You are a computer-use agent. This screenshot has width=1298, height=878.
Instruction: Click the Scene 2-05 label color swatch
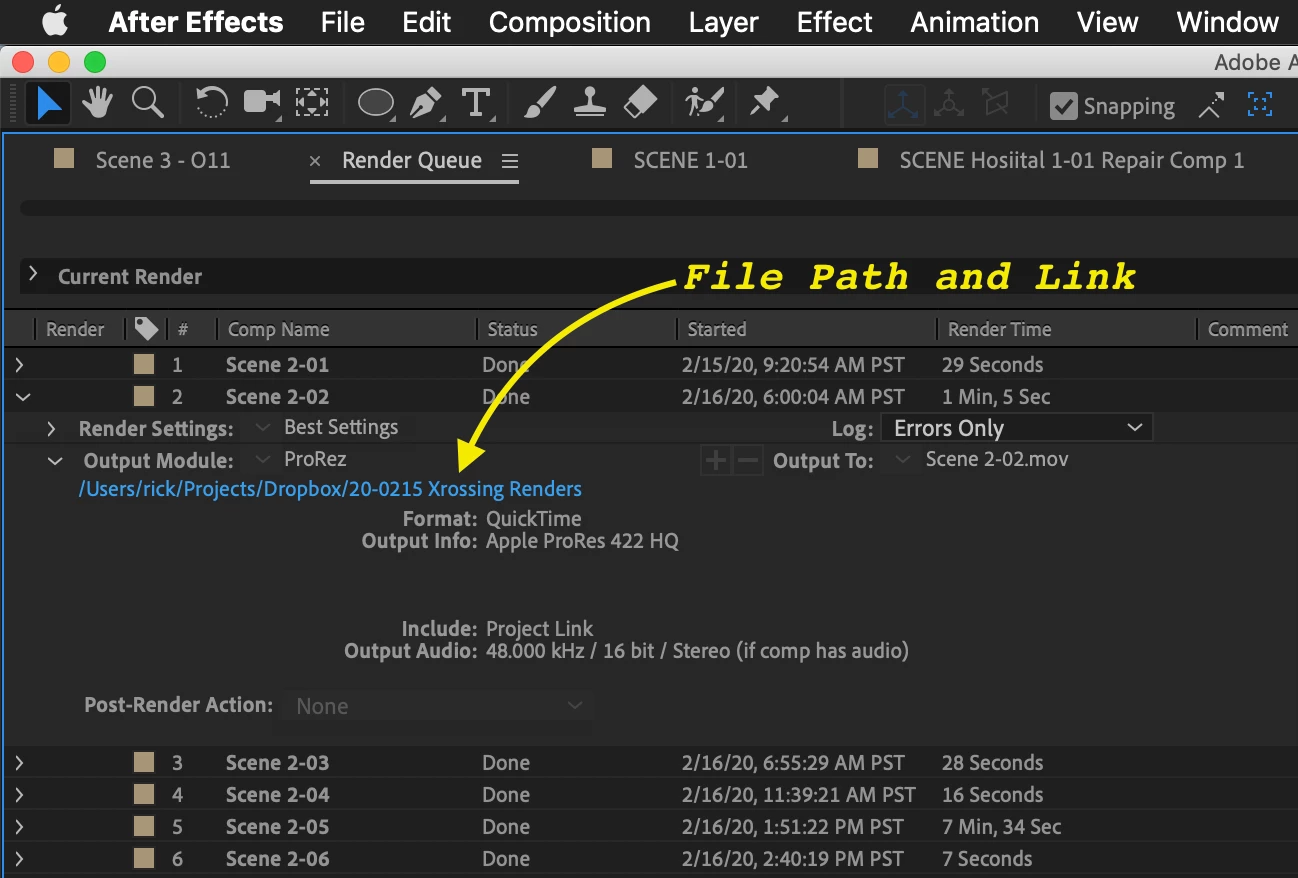point(144,827)
